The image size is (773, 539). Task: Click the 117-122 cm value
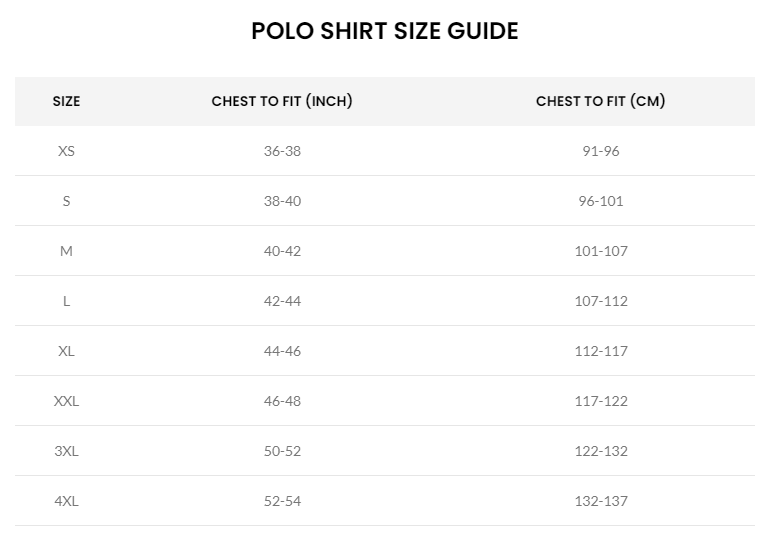600,401
